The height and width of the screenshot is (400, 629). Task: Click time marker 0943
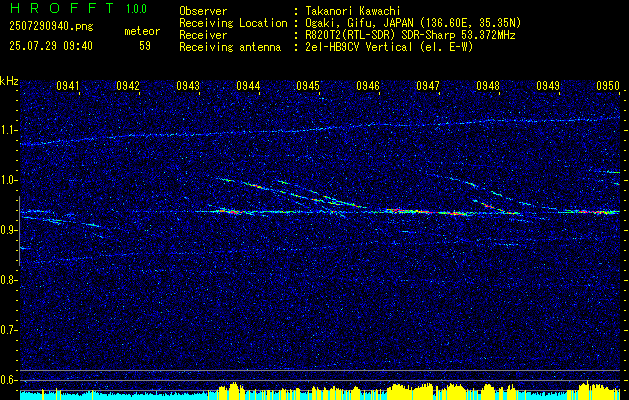coord(188,85)
